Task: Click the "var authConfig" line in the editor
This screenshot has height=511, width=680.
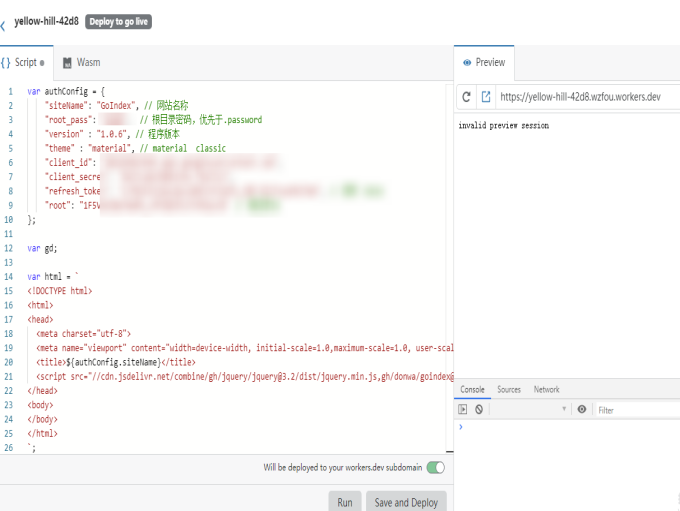Action: coord(66,92)
